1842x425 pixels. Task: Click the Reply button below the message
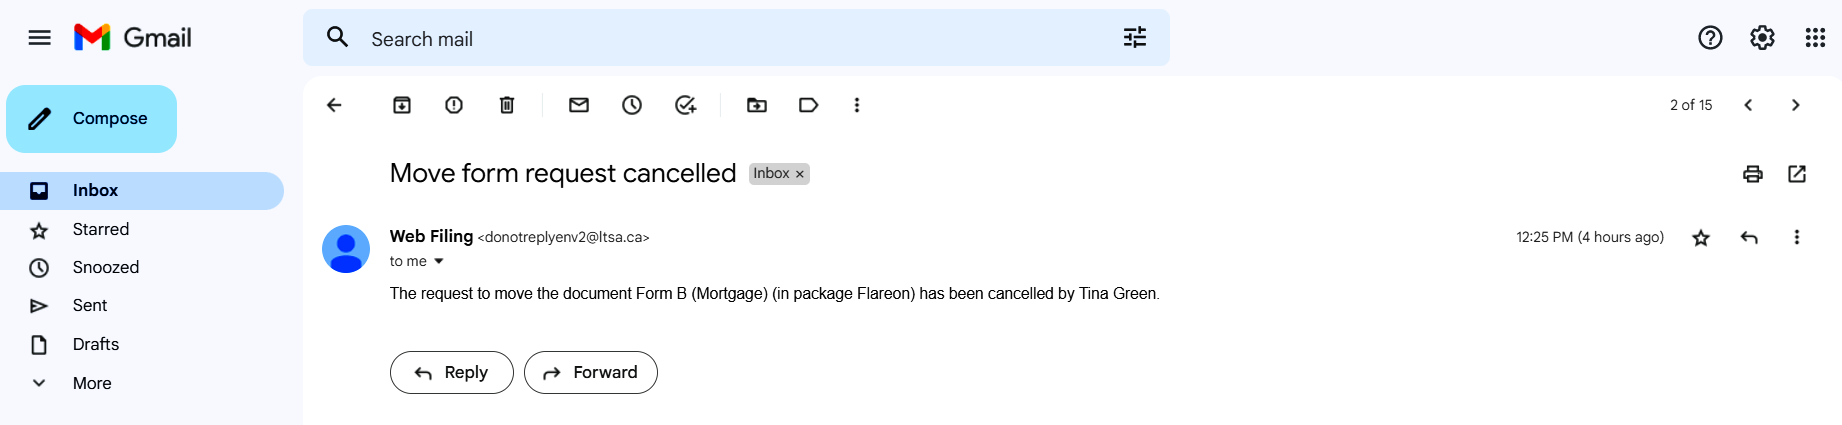point(452,372)
